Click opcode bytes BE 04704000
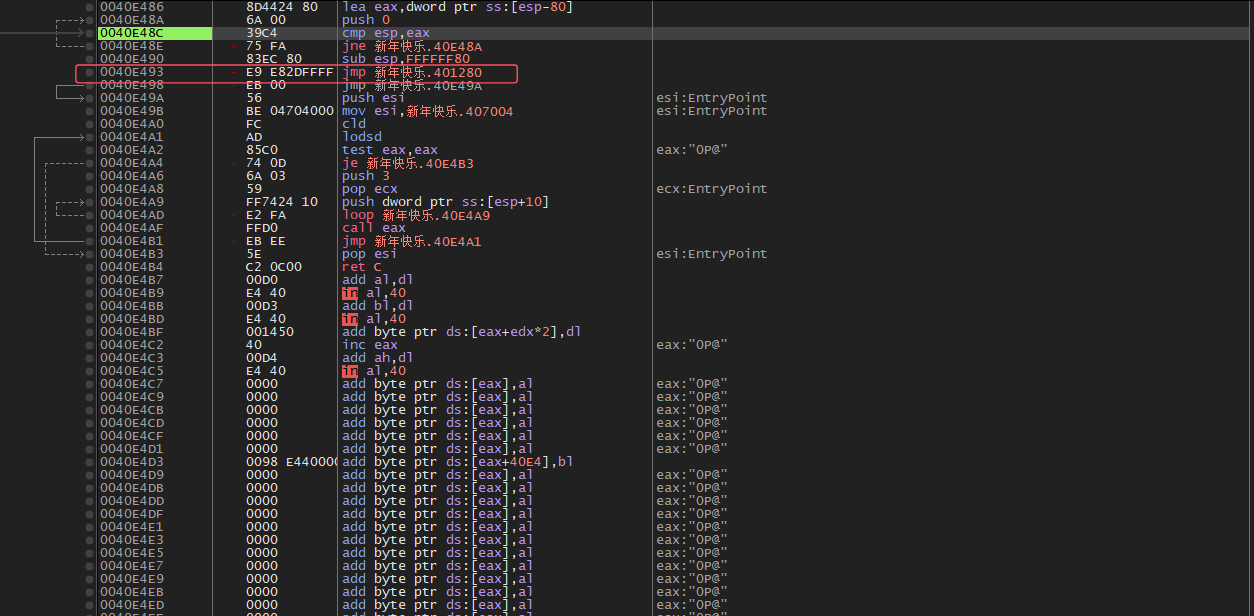The image size is (1254, 616). (x=290, y=111)
